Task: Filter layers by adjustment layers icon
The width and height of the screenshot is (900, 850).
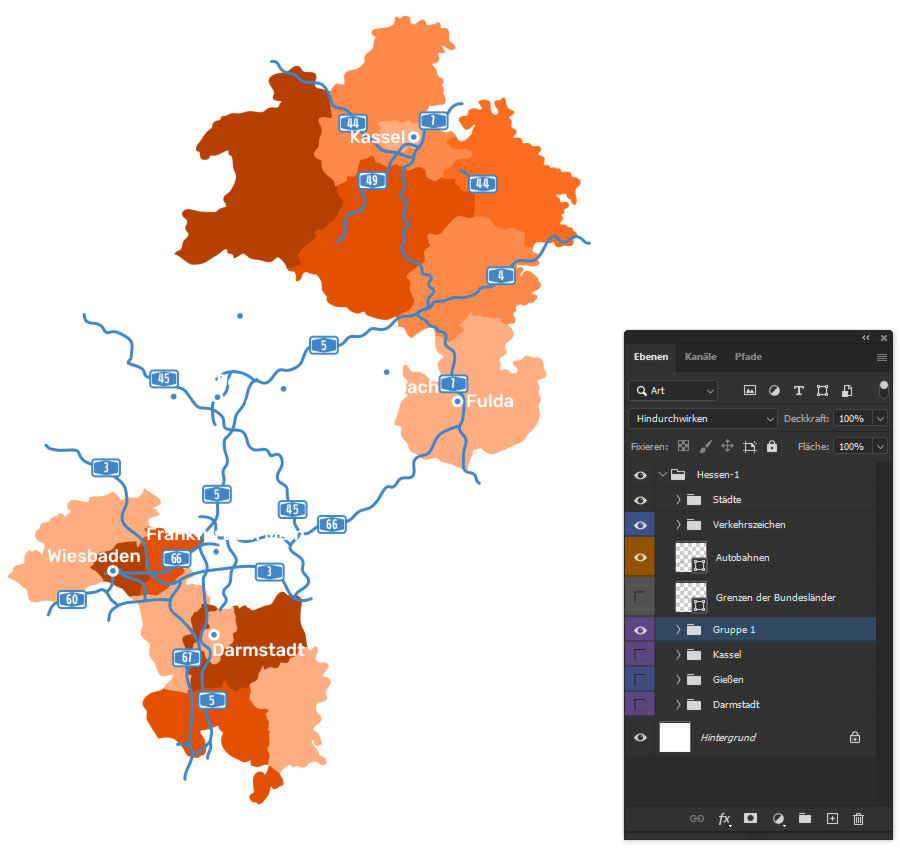Action: click(774, 391)
